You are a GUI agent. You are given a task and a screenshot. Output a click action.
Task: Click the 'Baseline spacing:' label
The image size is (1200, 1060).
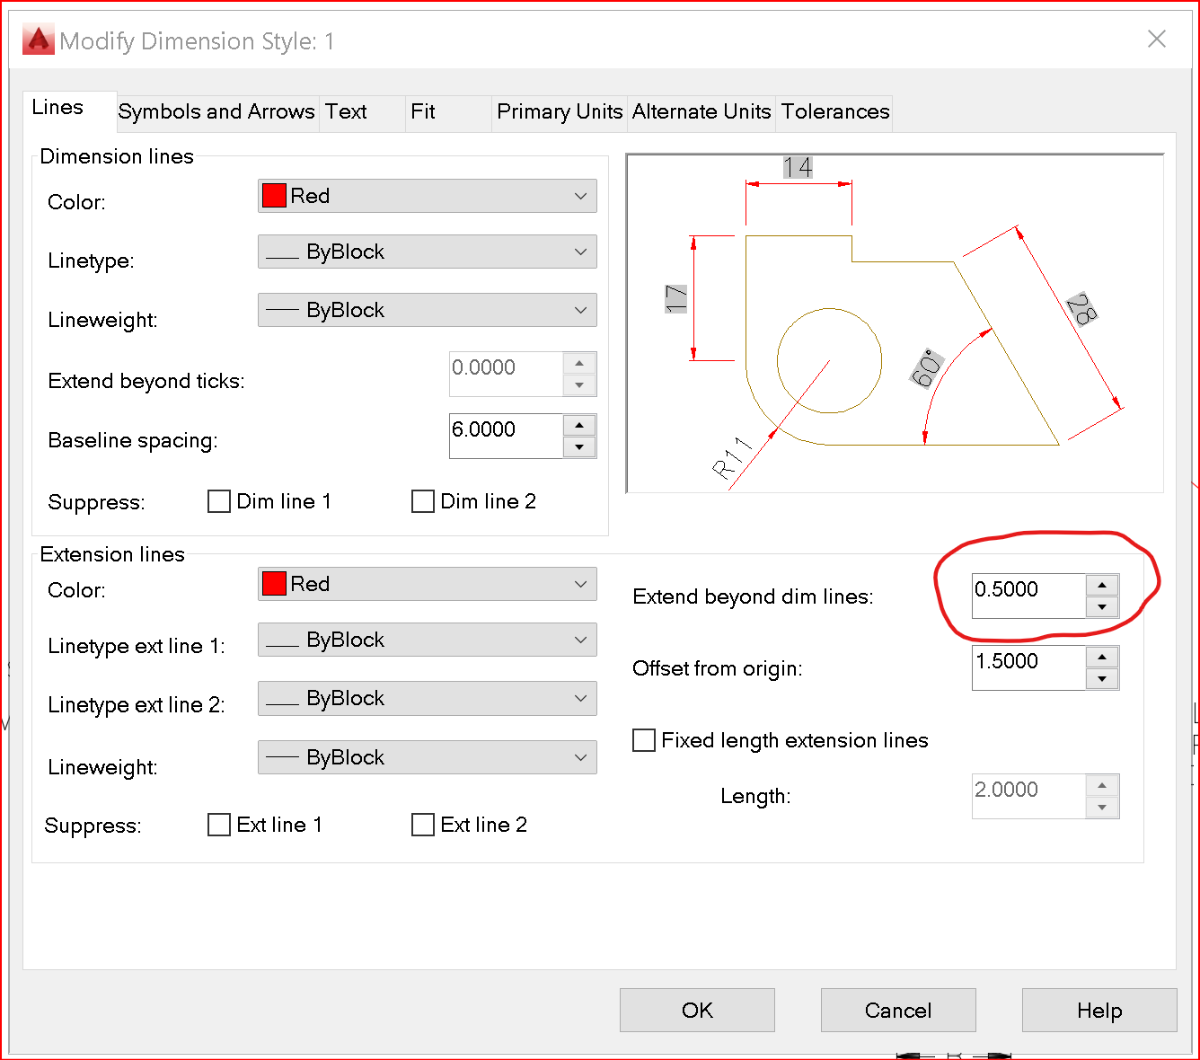pyautogui.click(x=132, y=441)
